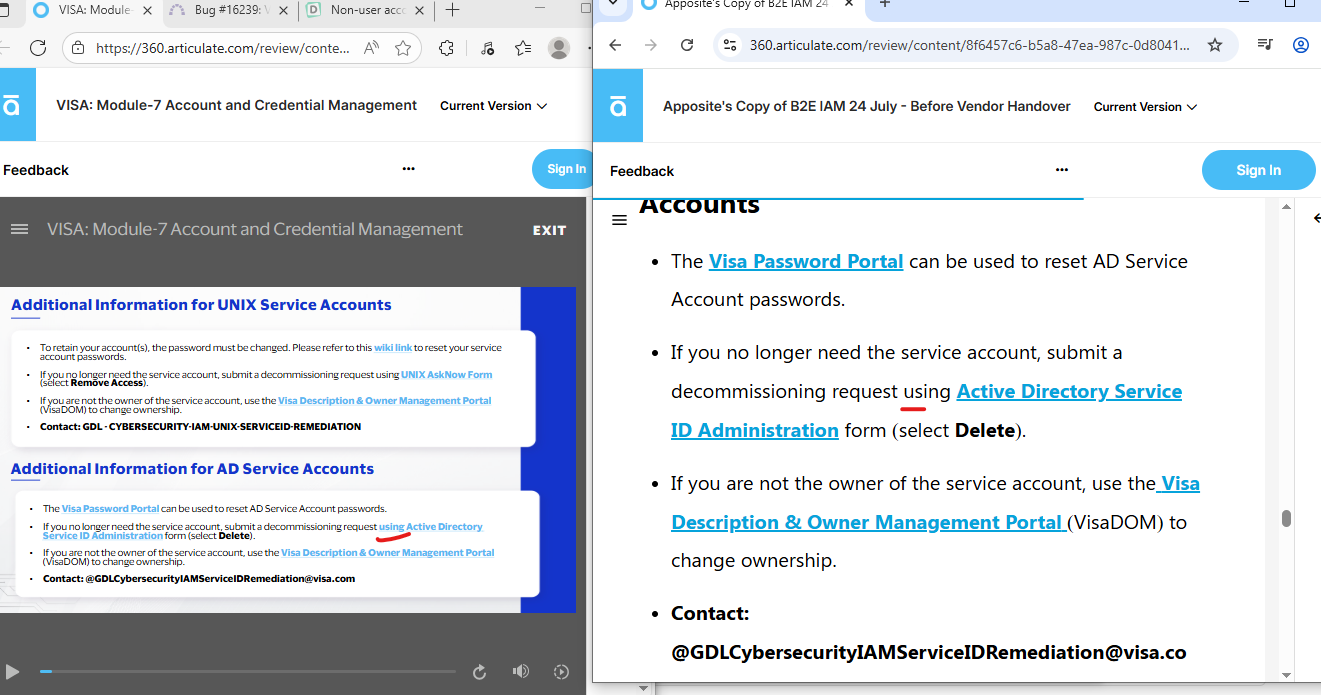The width and height of the screenshot is (1321, 695).
Task: Open Read Aloud in Edge address bar
Action: tap(371, 48)
